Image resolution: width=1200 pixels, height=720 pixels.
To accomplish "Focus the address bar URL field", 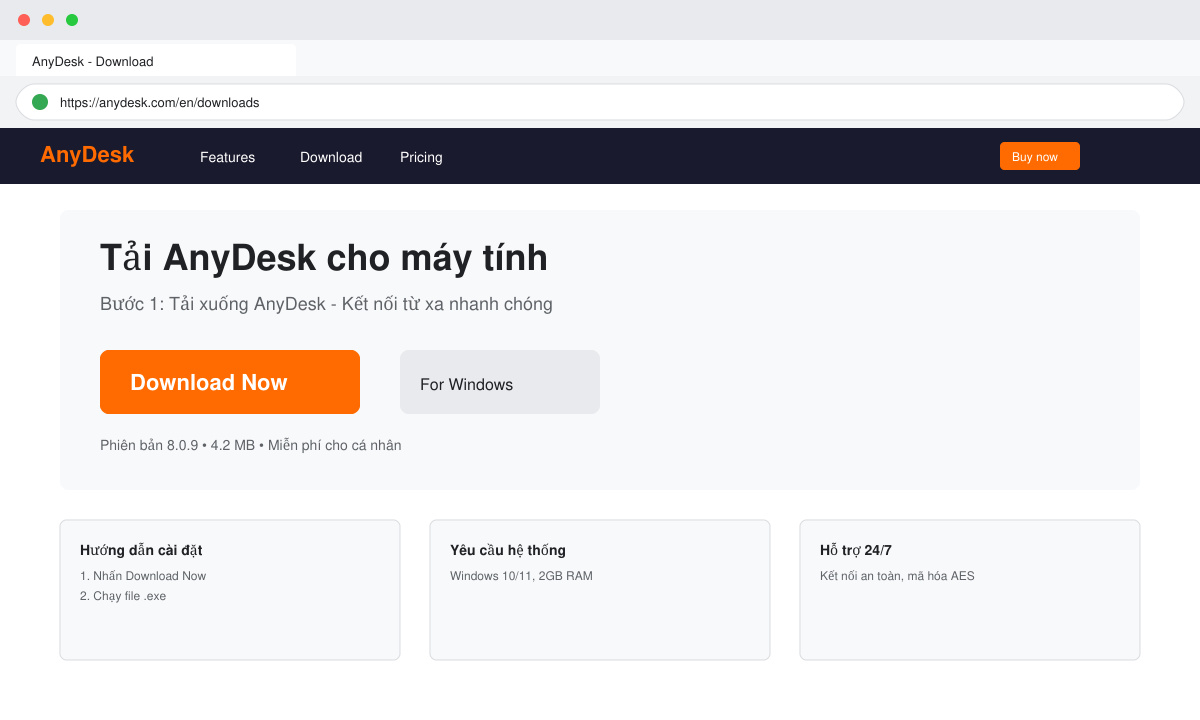I will [x=600, y=102].
